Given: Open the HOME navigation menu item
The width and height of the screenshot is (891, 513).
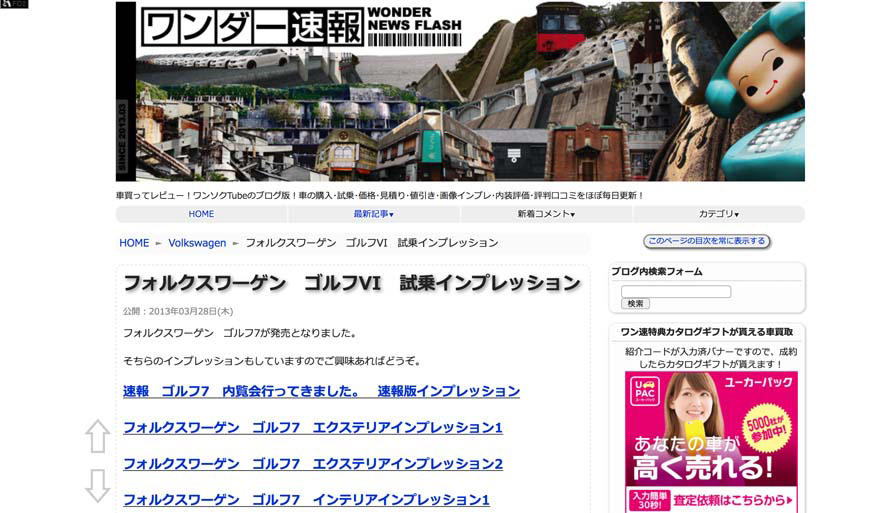Looking at the screenshot, I should (201, 214).
